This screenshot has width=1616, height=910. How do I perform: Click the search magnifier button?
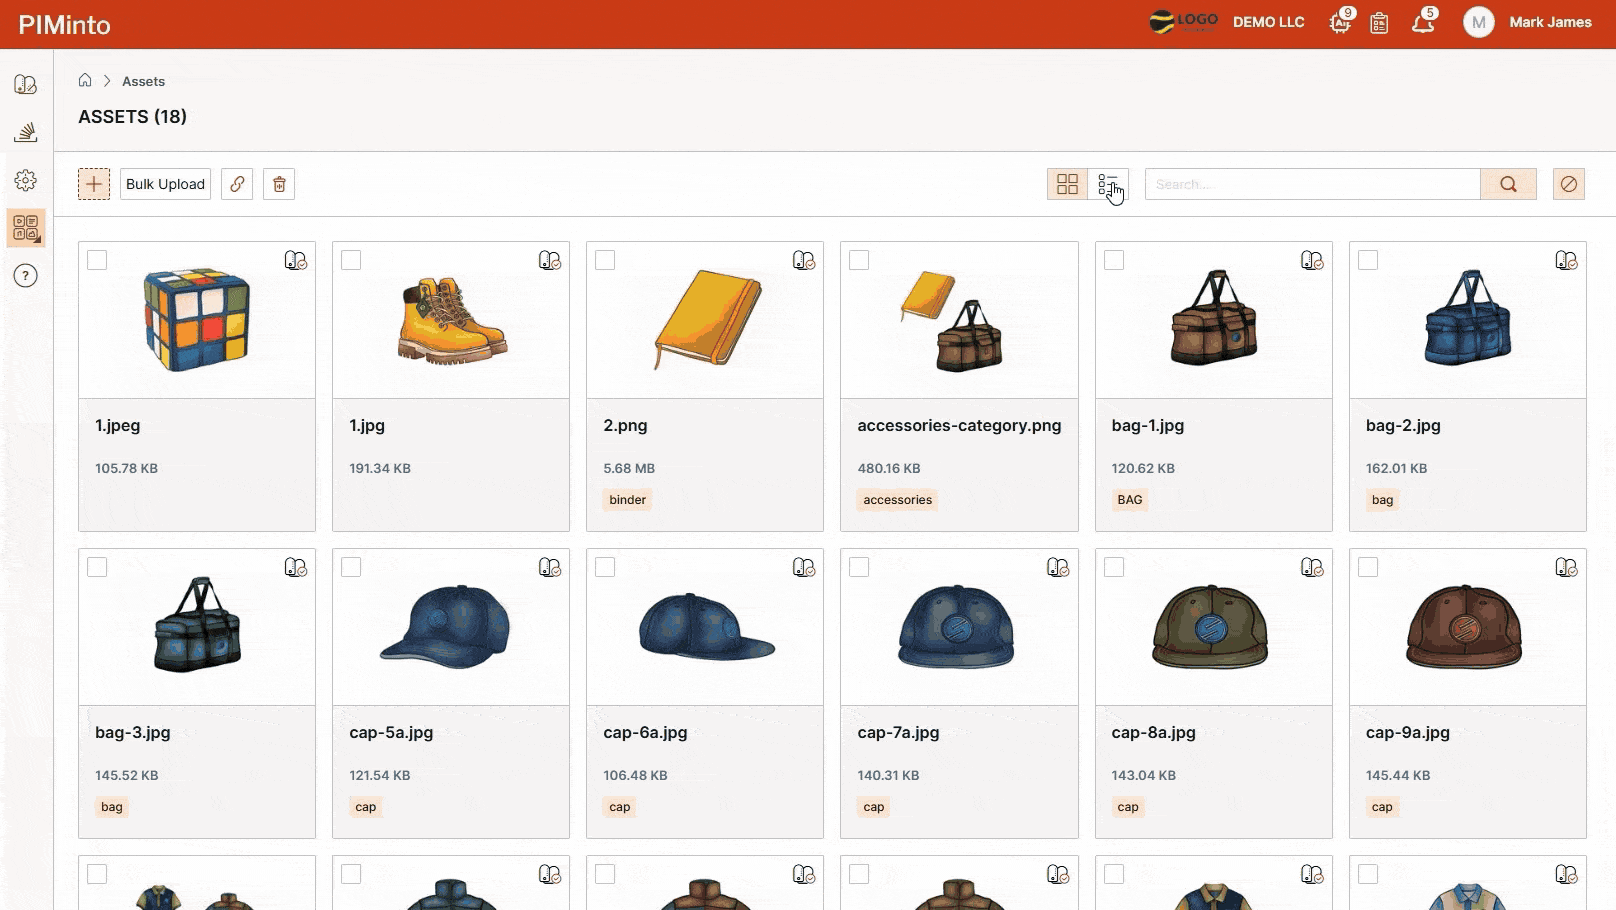tap(1508, 184)
